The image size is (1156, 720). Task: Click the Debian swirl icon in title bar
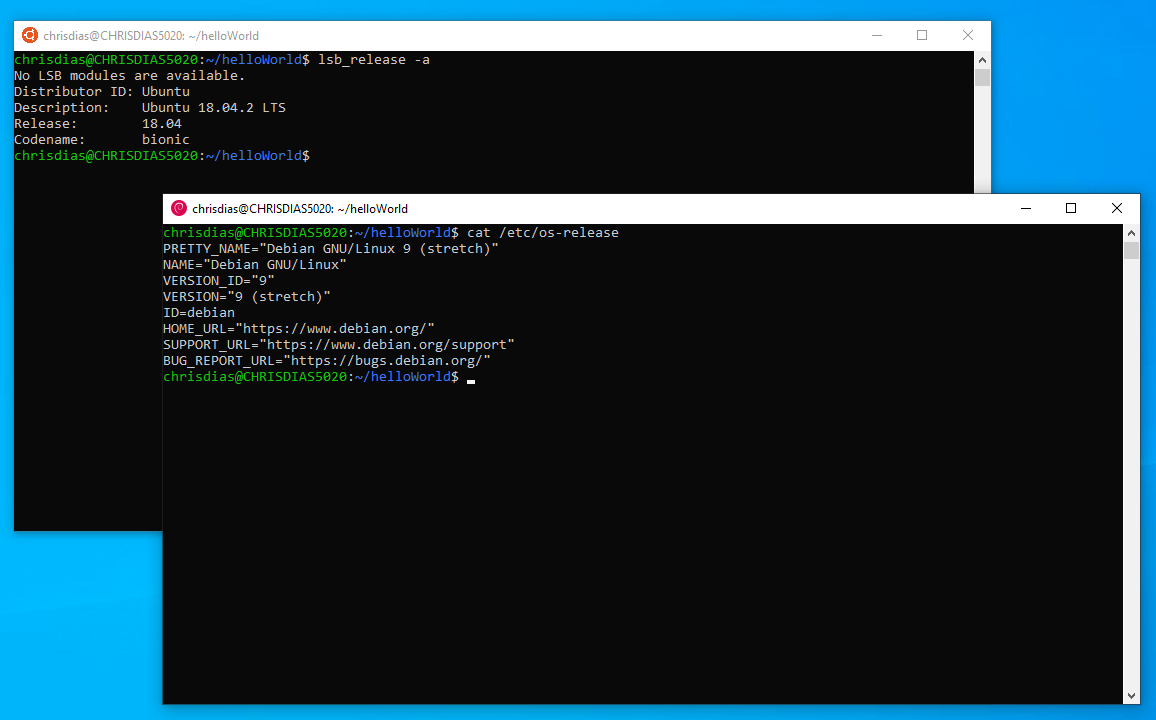click(x=179, y=208)
